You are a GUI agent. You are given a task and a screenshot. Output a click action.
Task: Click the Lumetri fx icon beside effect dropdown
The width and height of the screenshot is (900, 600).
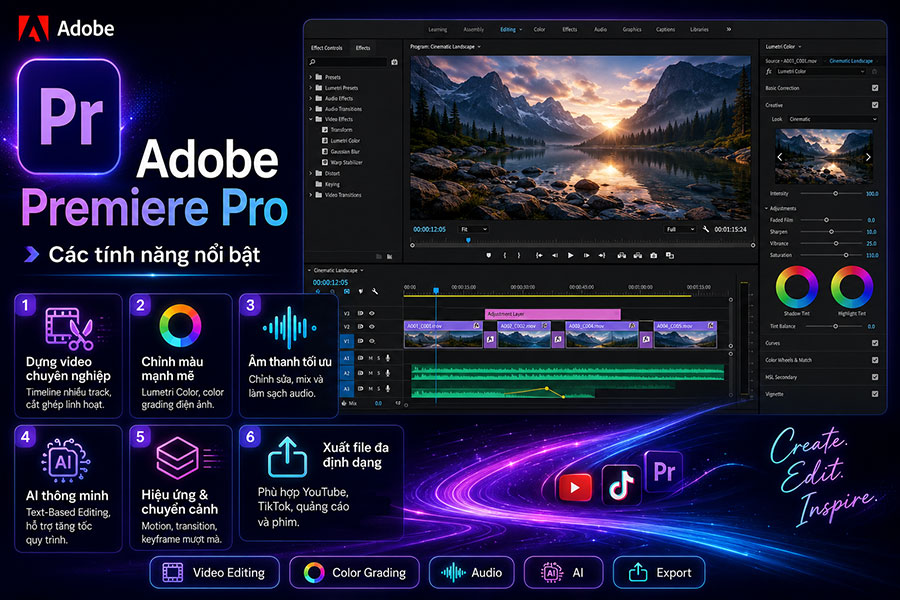point(769,72)
